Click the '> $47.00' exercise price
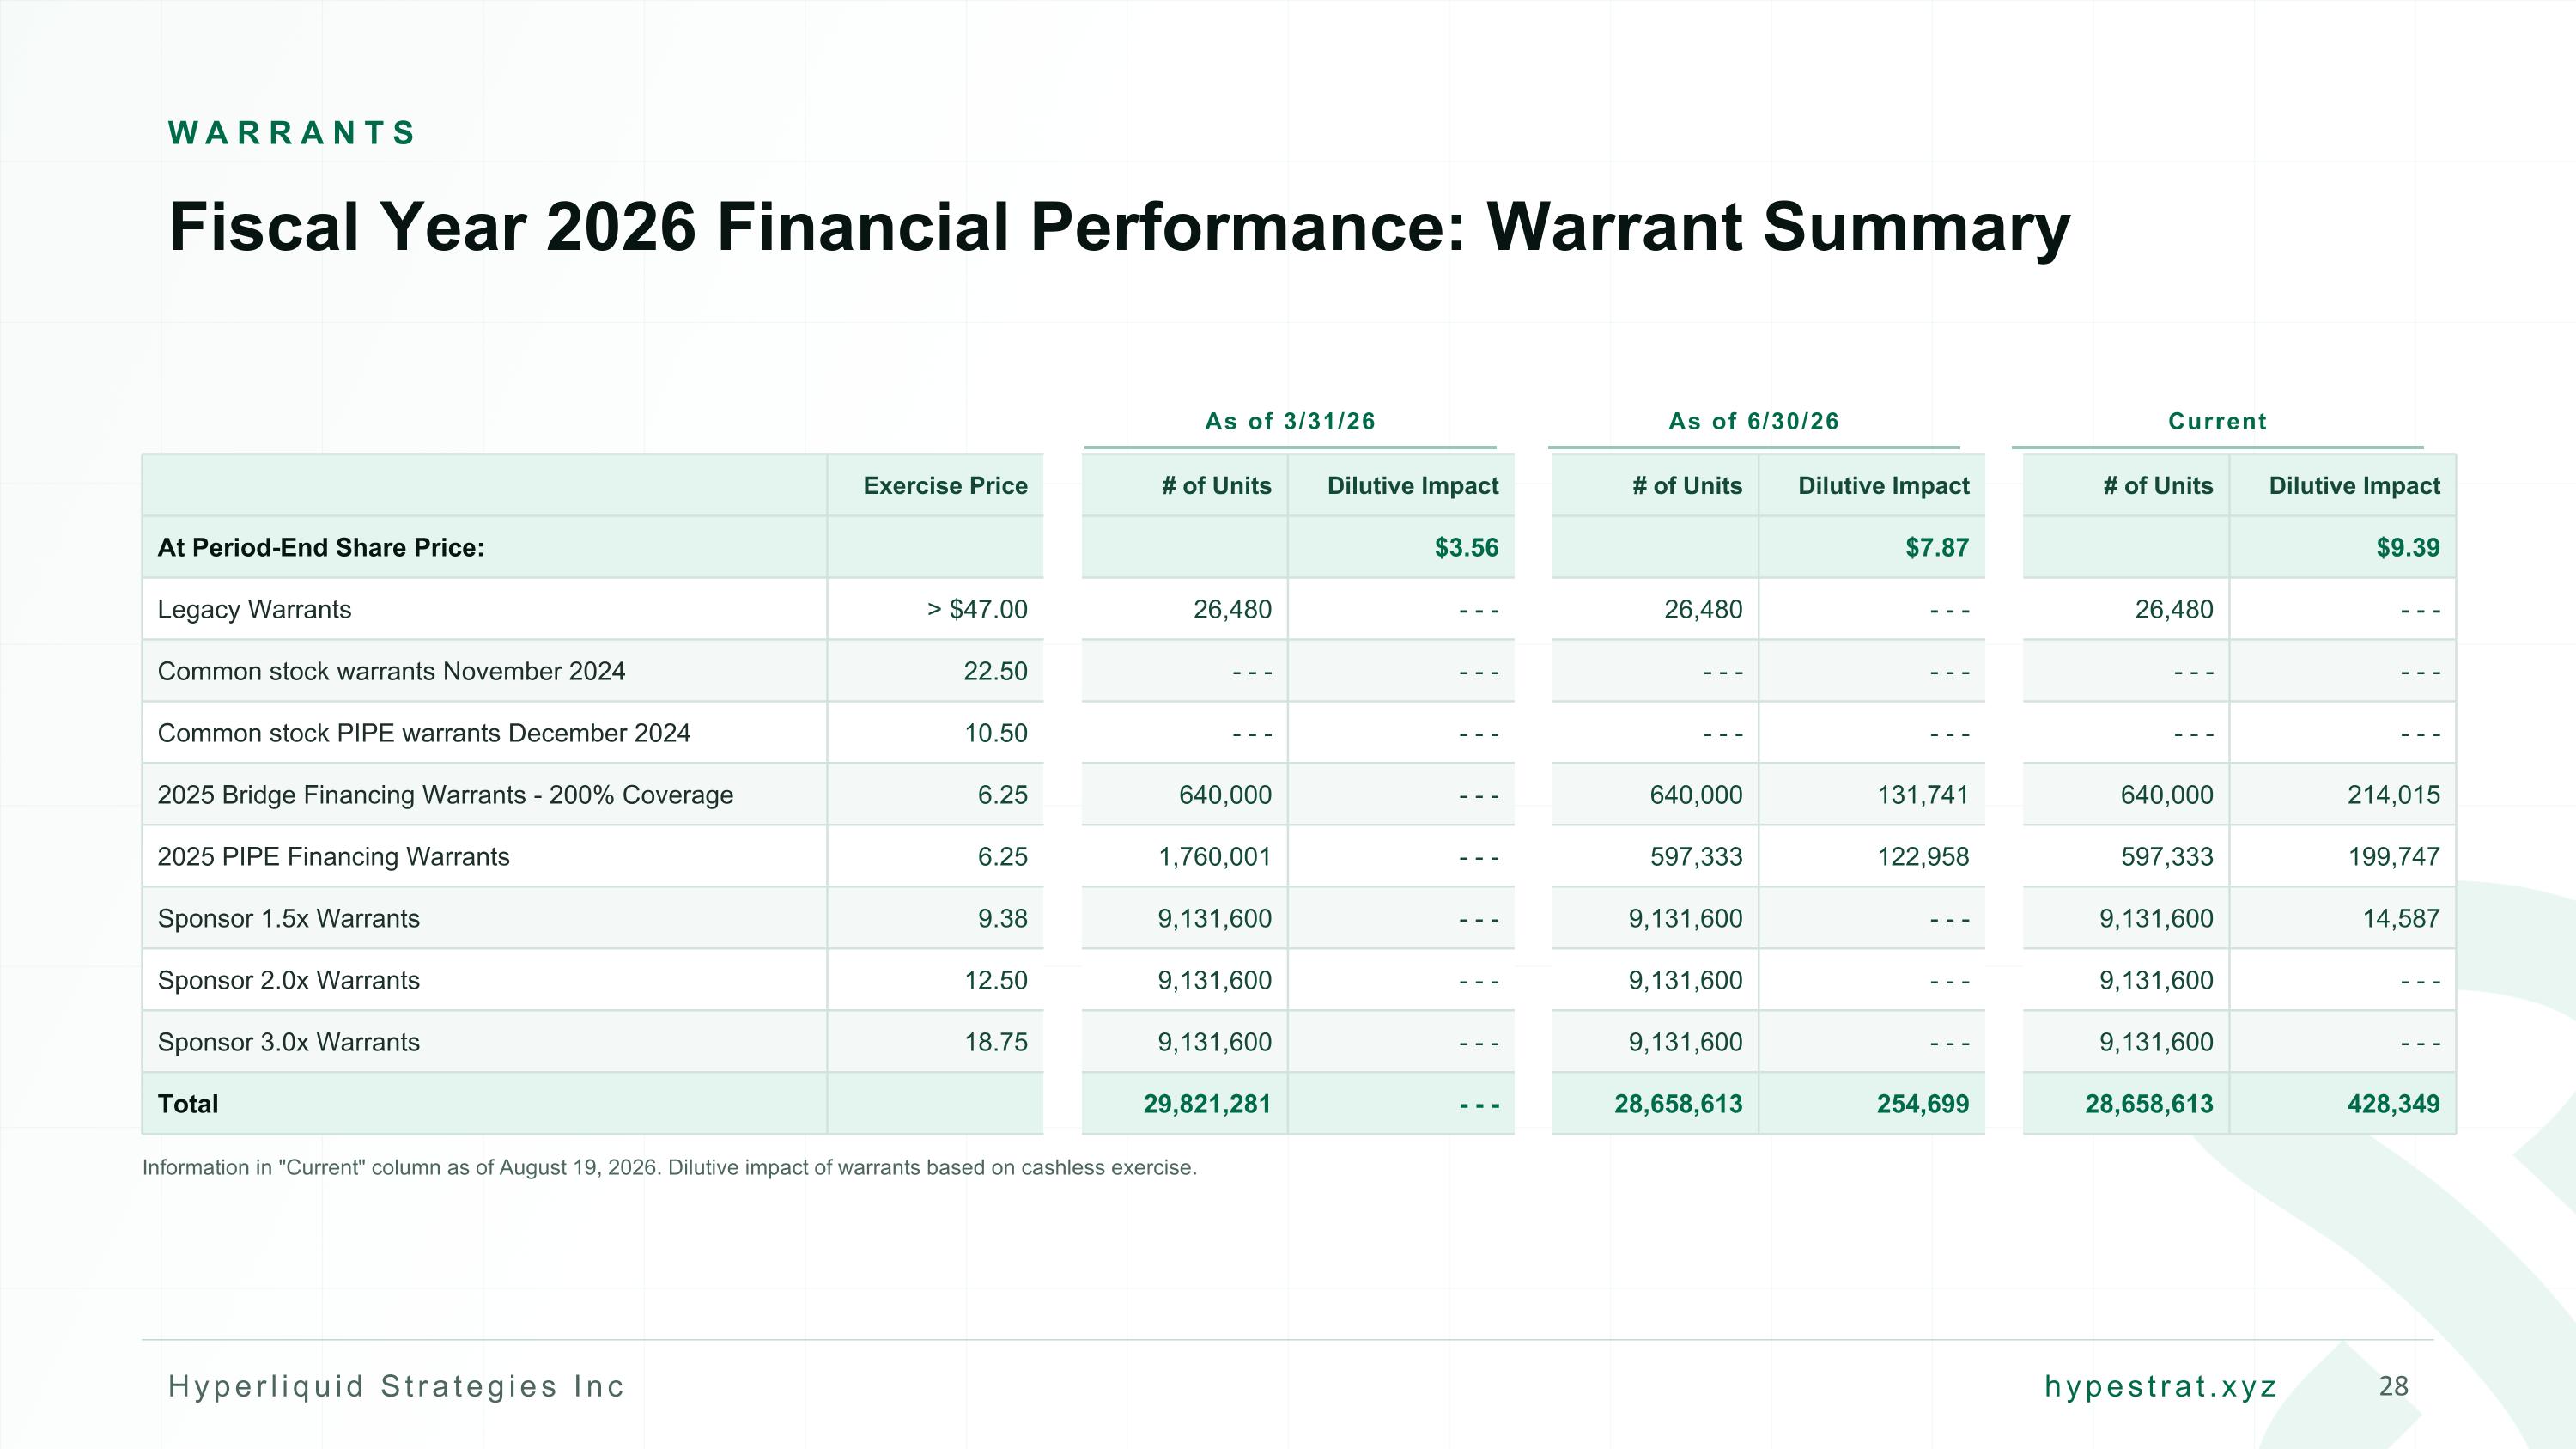This screenshot has height=1449, width=2576. (x=977, y=610)
